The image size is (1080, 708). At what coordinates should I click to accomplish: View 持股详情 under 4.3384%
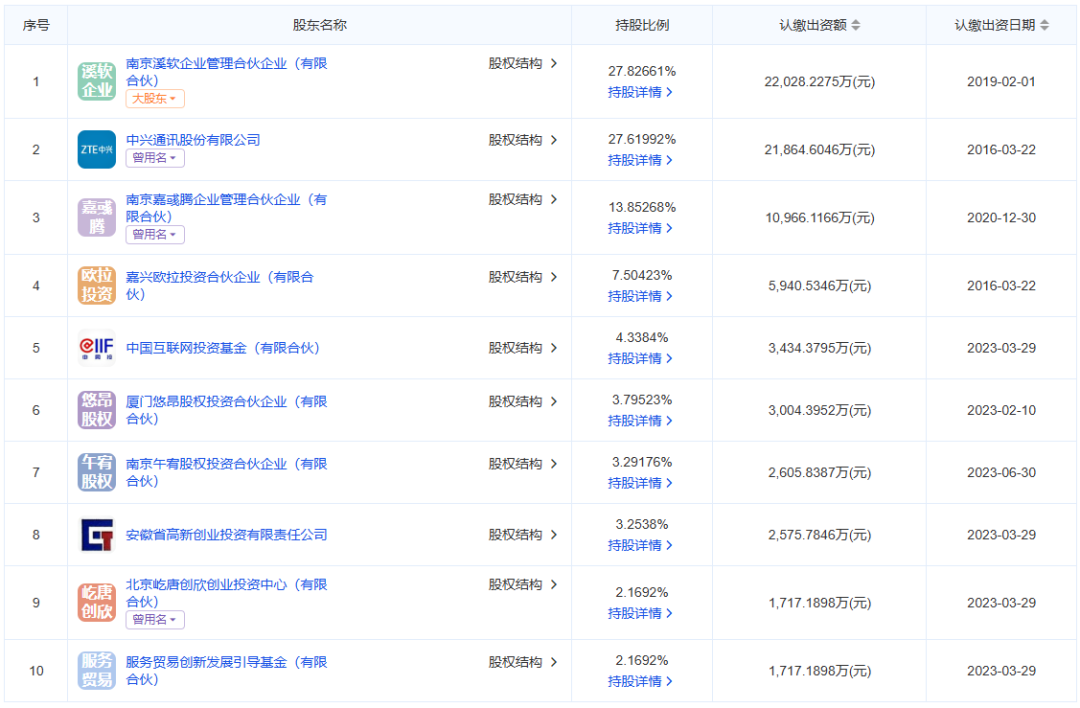[640, 358]
